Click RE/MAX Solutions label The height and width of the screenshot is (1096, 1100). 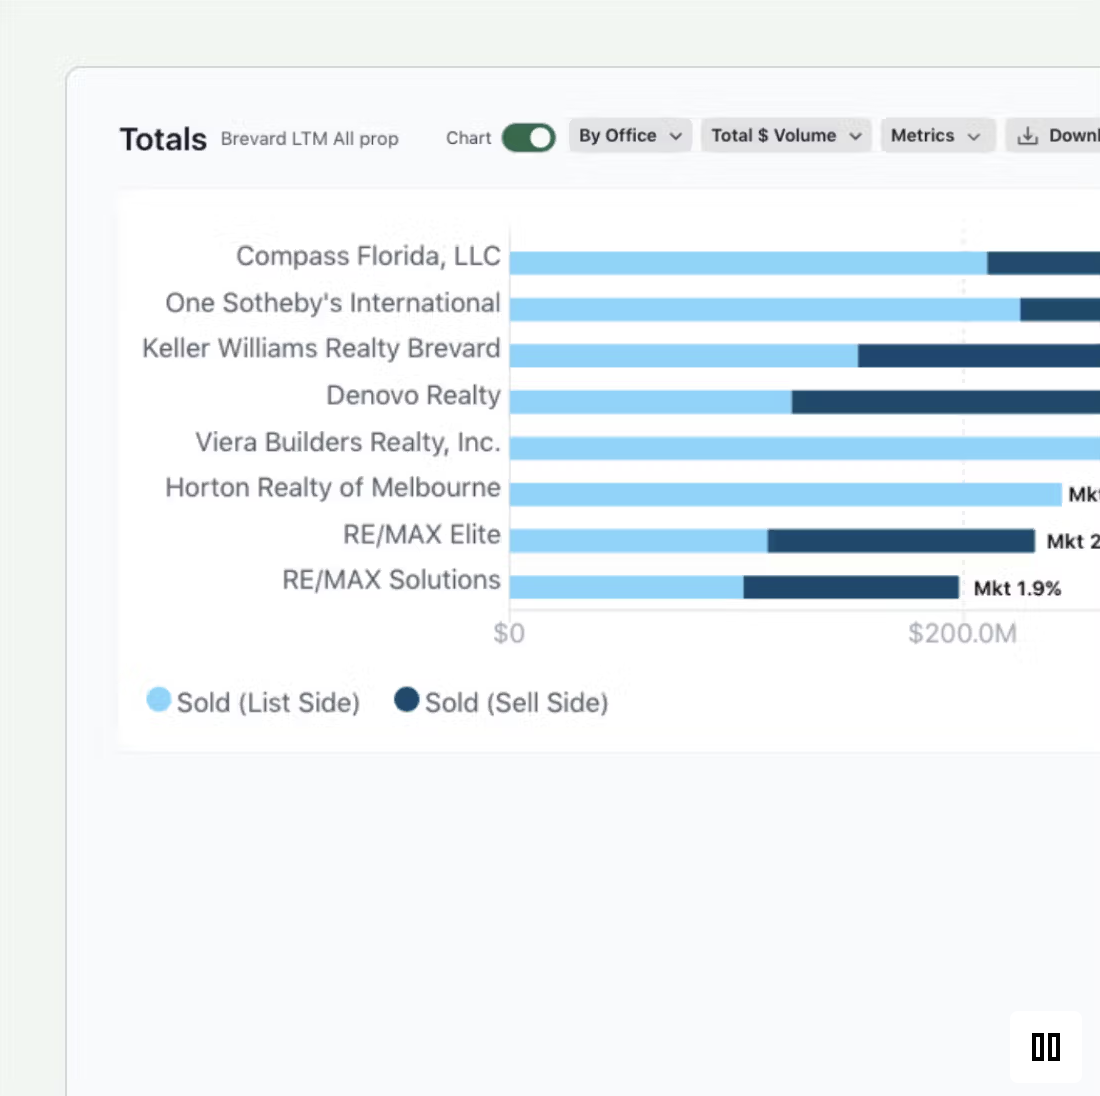pos(391,580)
